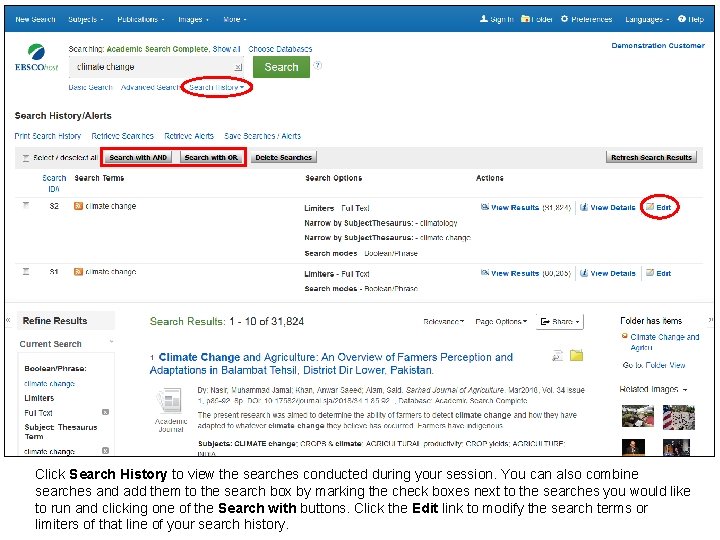Click the Demonstration Customer link

(x=658, y=45)
